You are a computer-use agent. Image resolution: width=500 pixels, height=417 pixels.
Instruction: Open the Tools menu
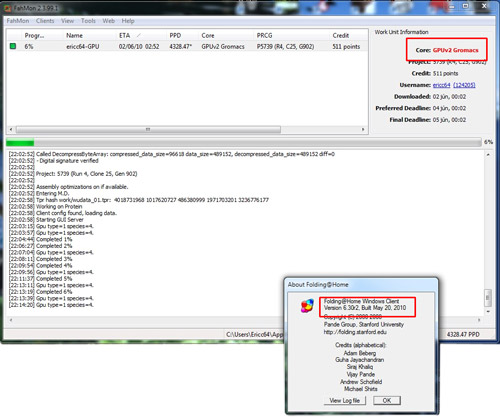[88, 21]
